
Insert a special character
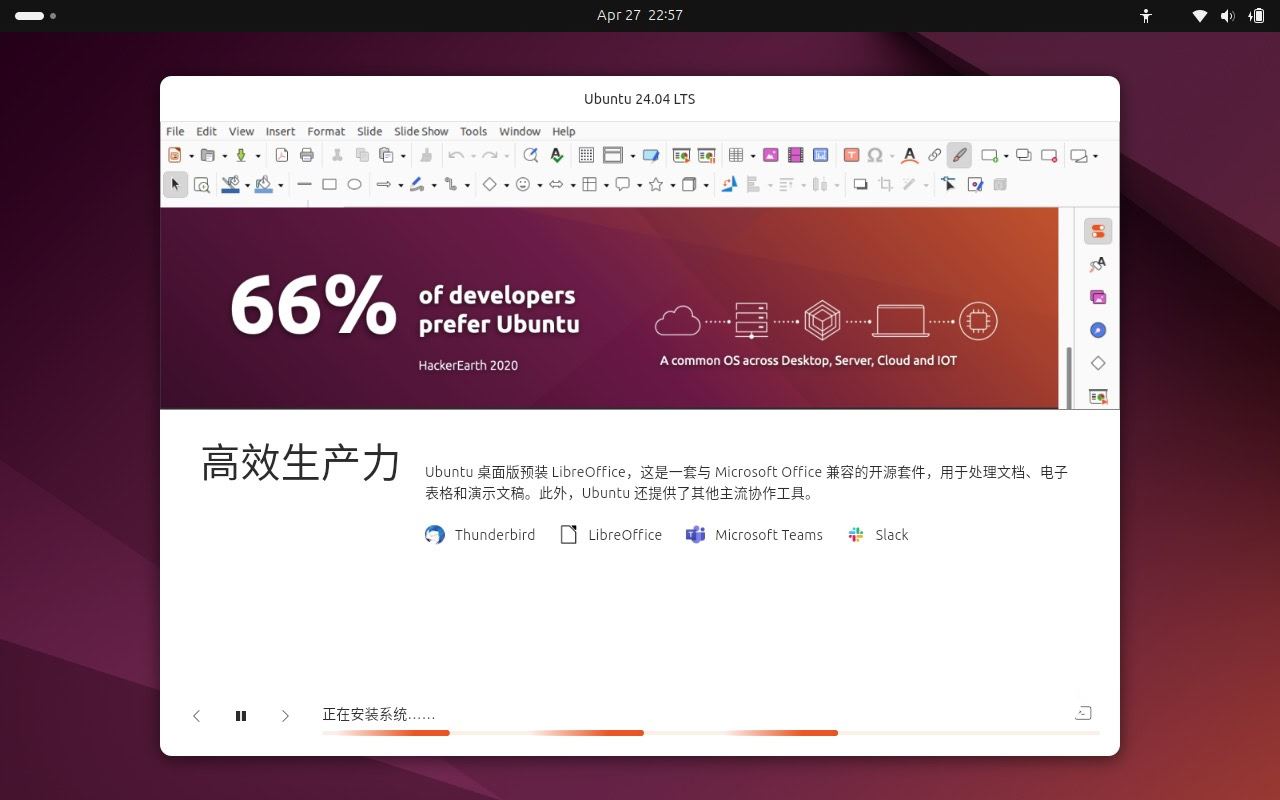875,155
